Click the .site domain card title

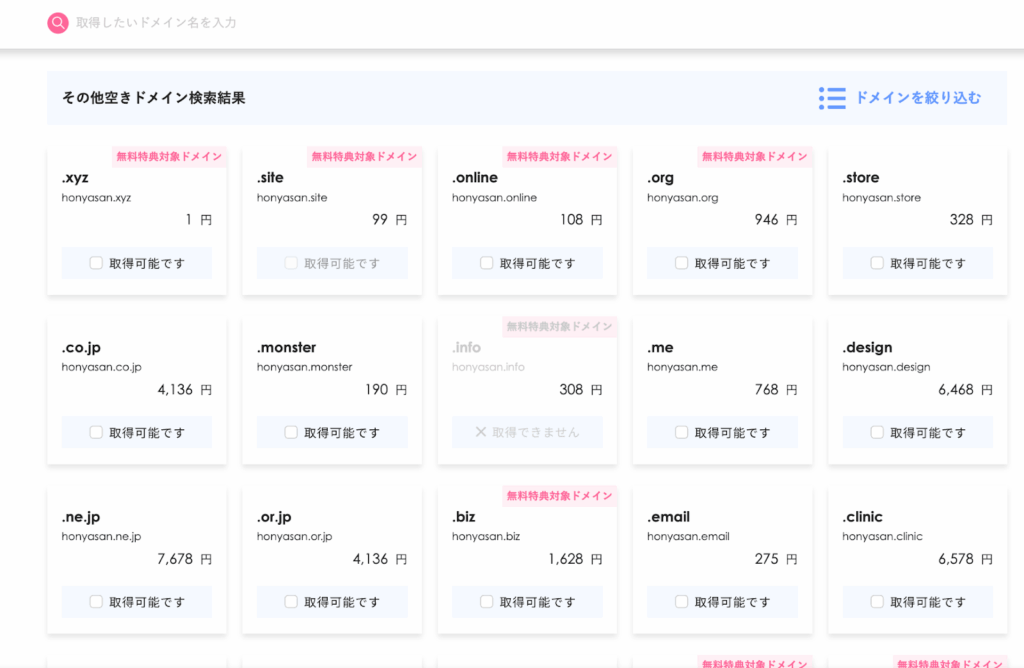click(270, 178)
